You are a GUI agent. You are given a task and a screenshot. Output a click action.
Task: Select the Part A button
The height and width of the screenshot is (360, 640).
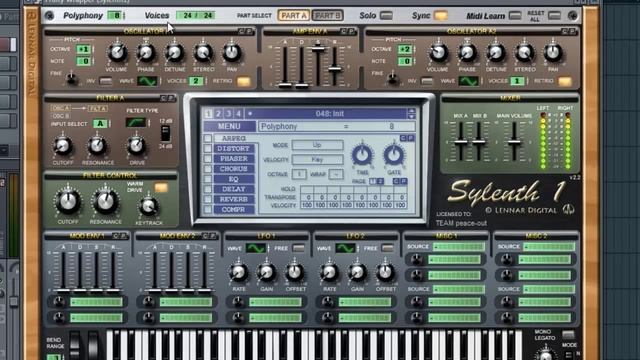coord(293,16)
